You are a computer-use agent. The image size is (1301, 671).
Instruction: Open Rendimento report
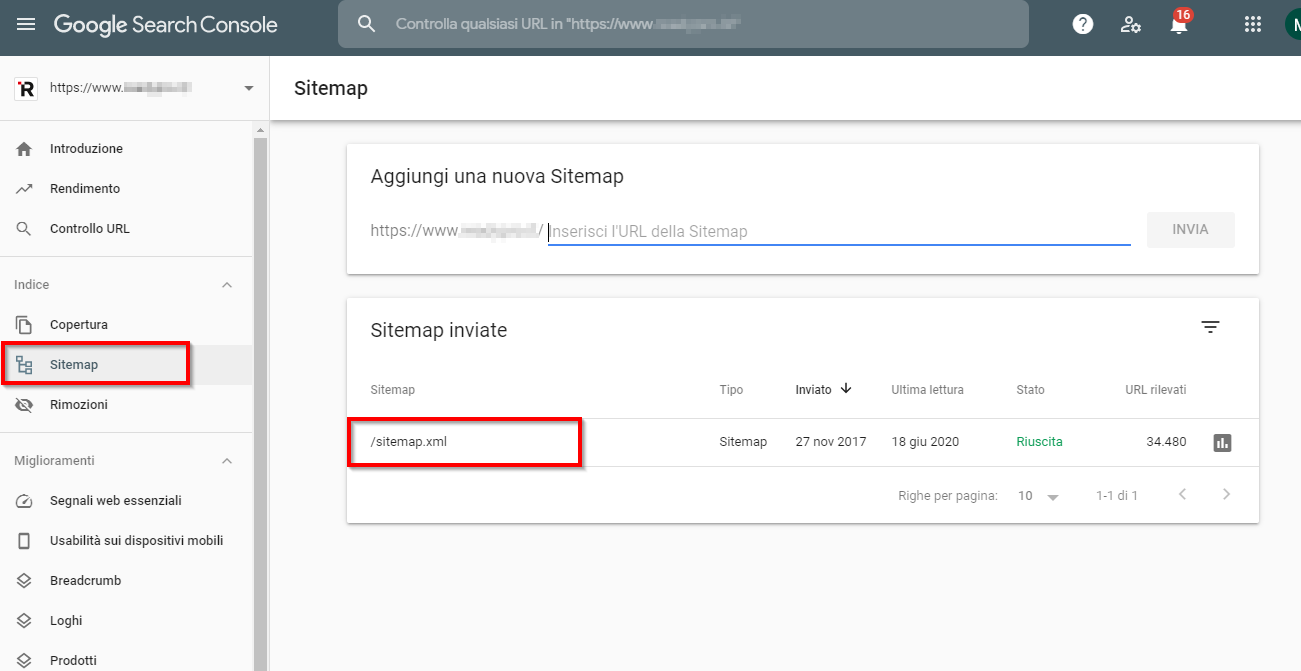(x=85, y=189)
